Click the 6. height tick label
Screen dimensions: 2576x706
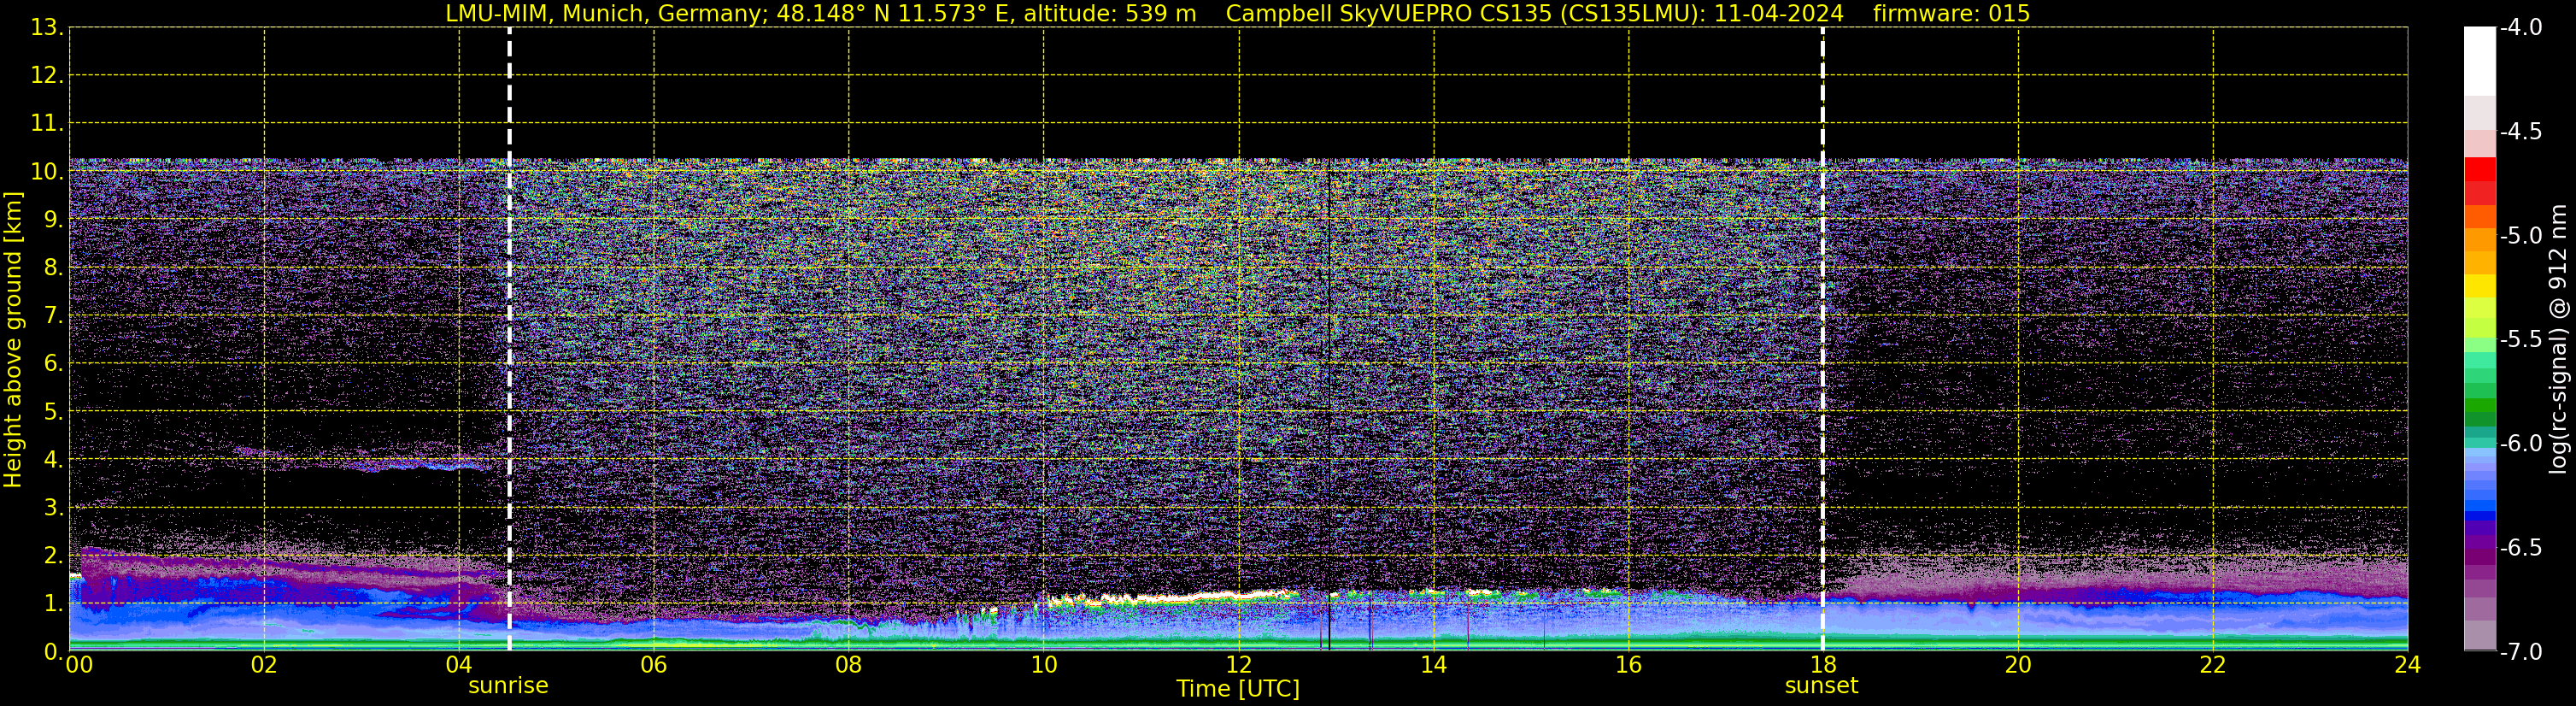point(54,363)
